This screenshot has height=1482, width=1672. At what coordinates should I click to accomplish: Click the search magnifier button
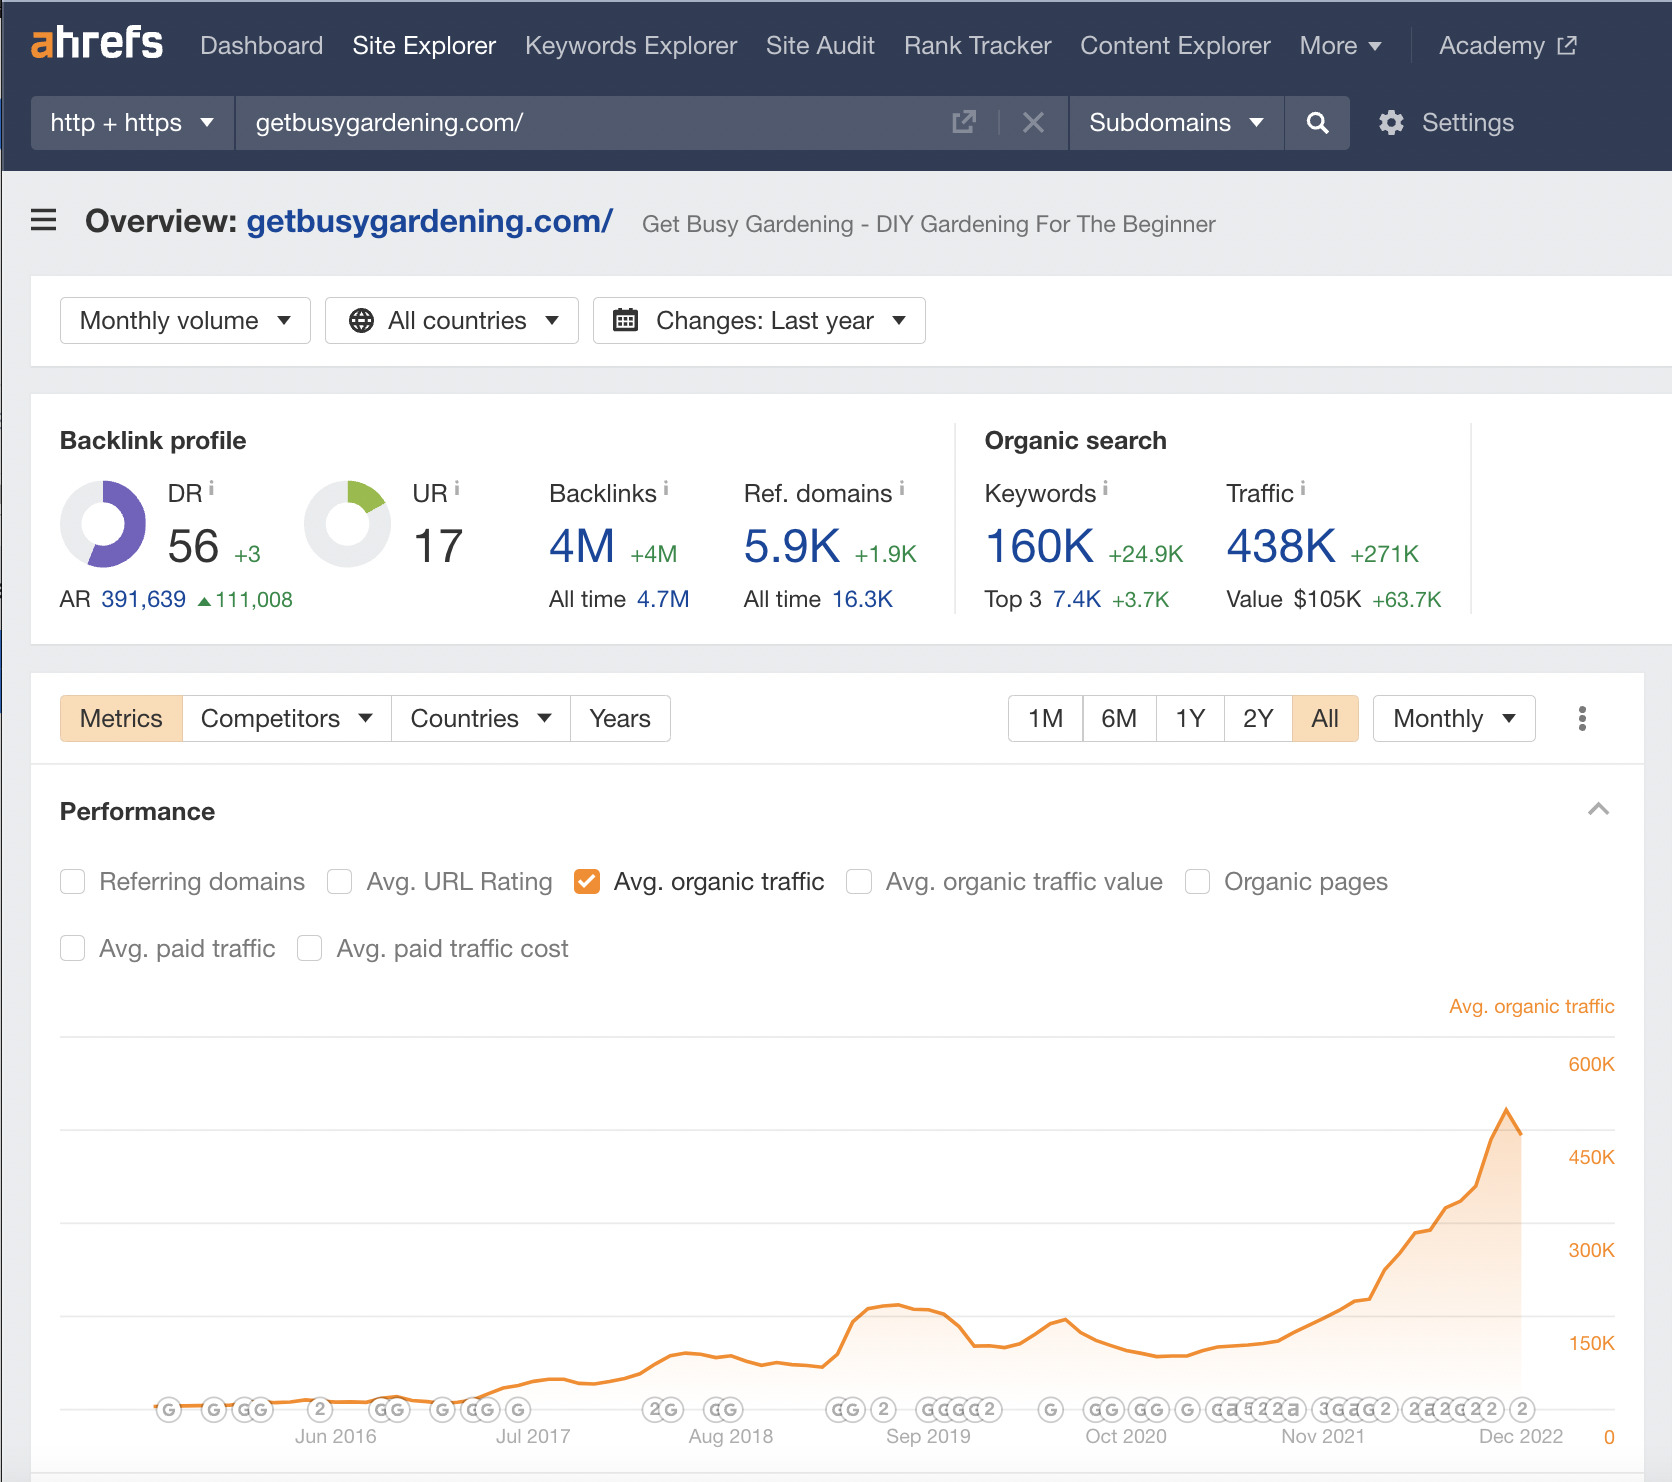(1317, 123)
